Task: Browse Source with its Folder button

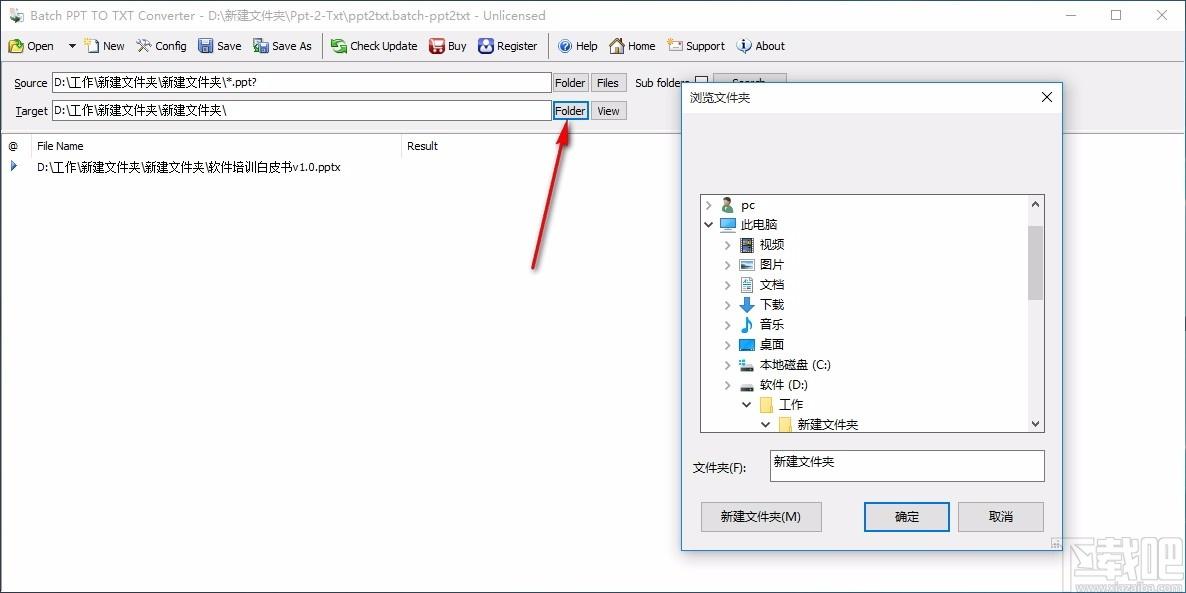Action: tap(570, 82)
